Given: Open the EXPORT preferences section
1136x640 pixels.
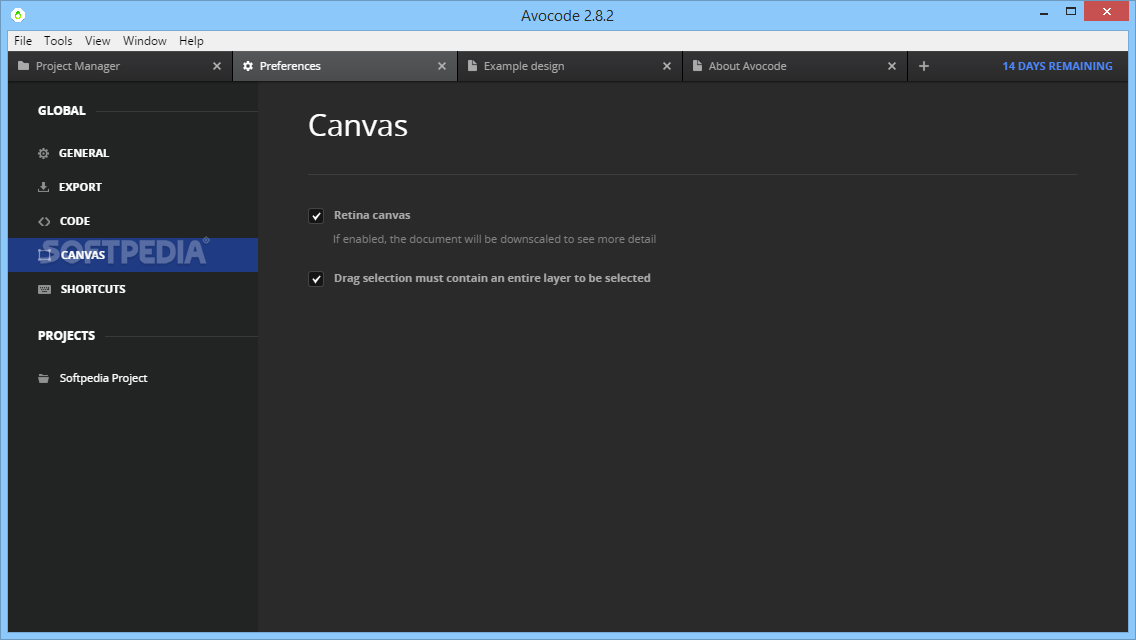Looking at the screenshot, I should (133, 187).
